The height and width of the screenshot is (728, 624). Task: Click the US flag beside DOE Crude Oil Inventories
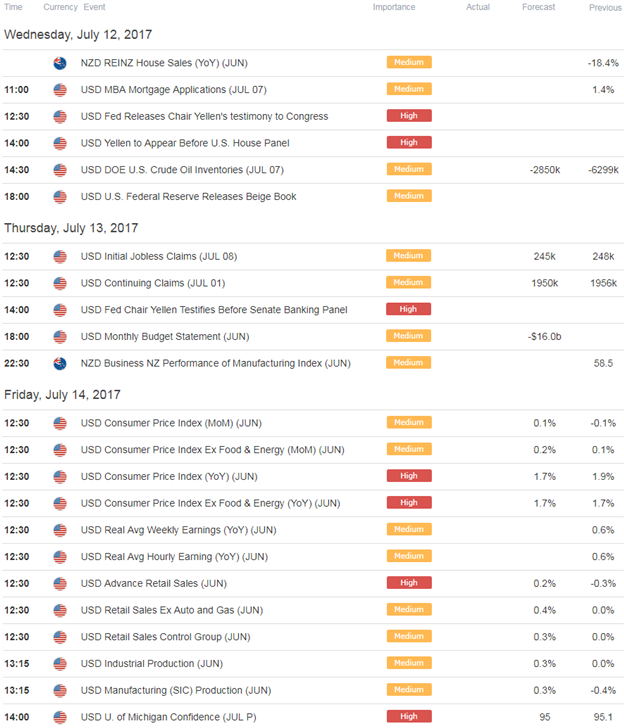tap(60, 170)
